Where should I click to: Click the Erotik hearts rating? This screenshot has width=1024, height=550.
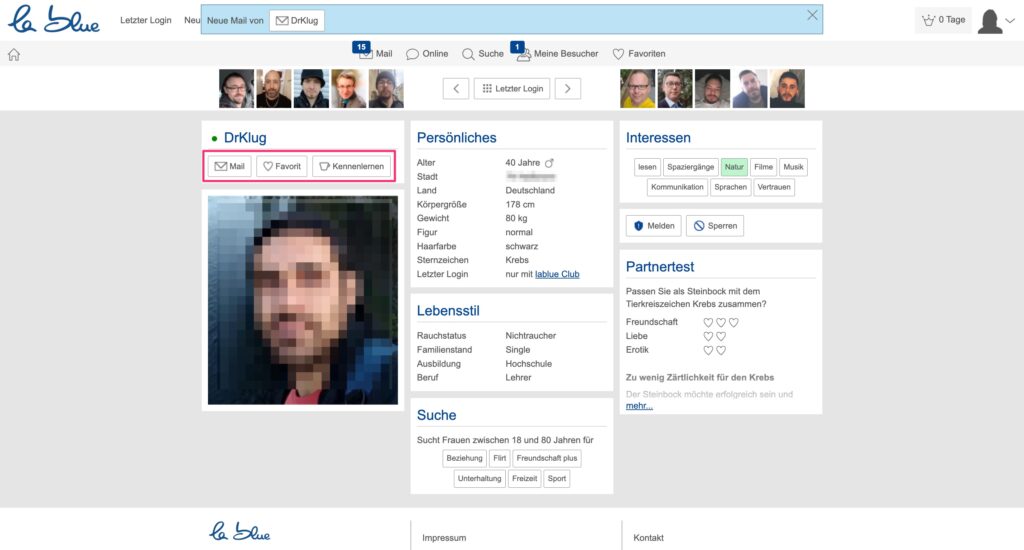point(714,351)
